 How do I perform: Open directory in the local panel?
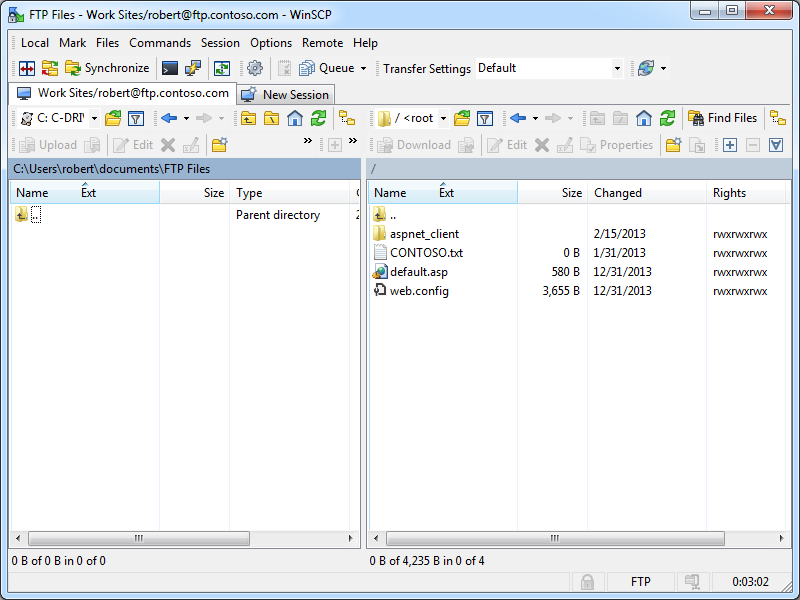coord(113,118)
